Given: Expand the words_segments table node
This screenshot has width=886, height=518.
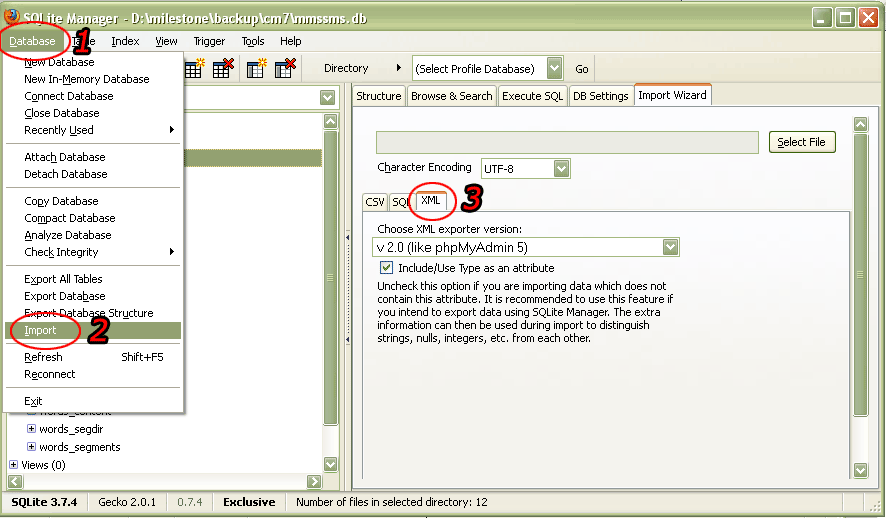Looking at the screenshot, I should [31, 447].
